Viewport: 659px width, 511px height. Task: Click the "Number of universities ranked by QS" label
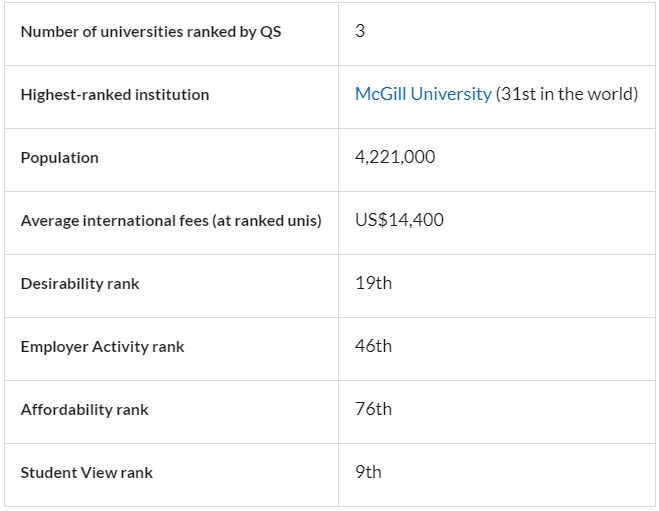151,32
